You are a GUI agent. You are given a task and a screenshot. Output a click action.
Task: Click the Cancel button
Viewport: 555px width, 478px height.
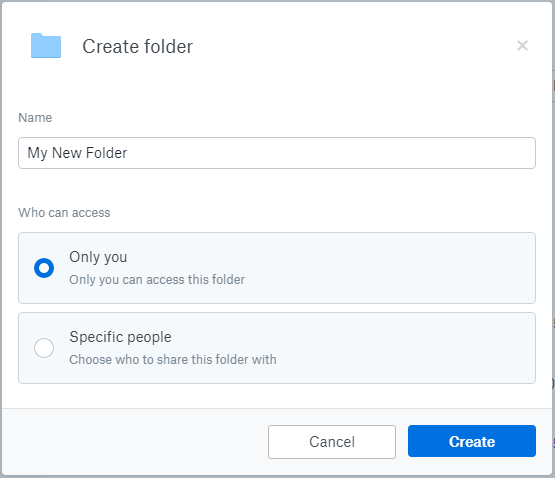pos(332,442)
